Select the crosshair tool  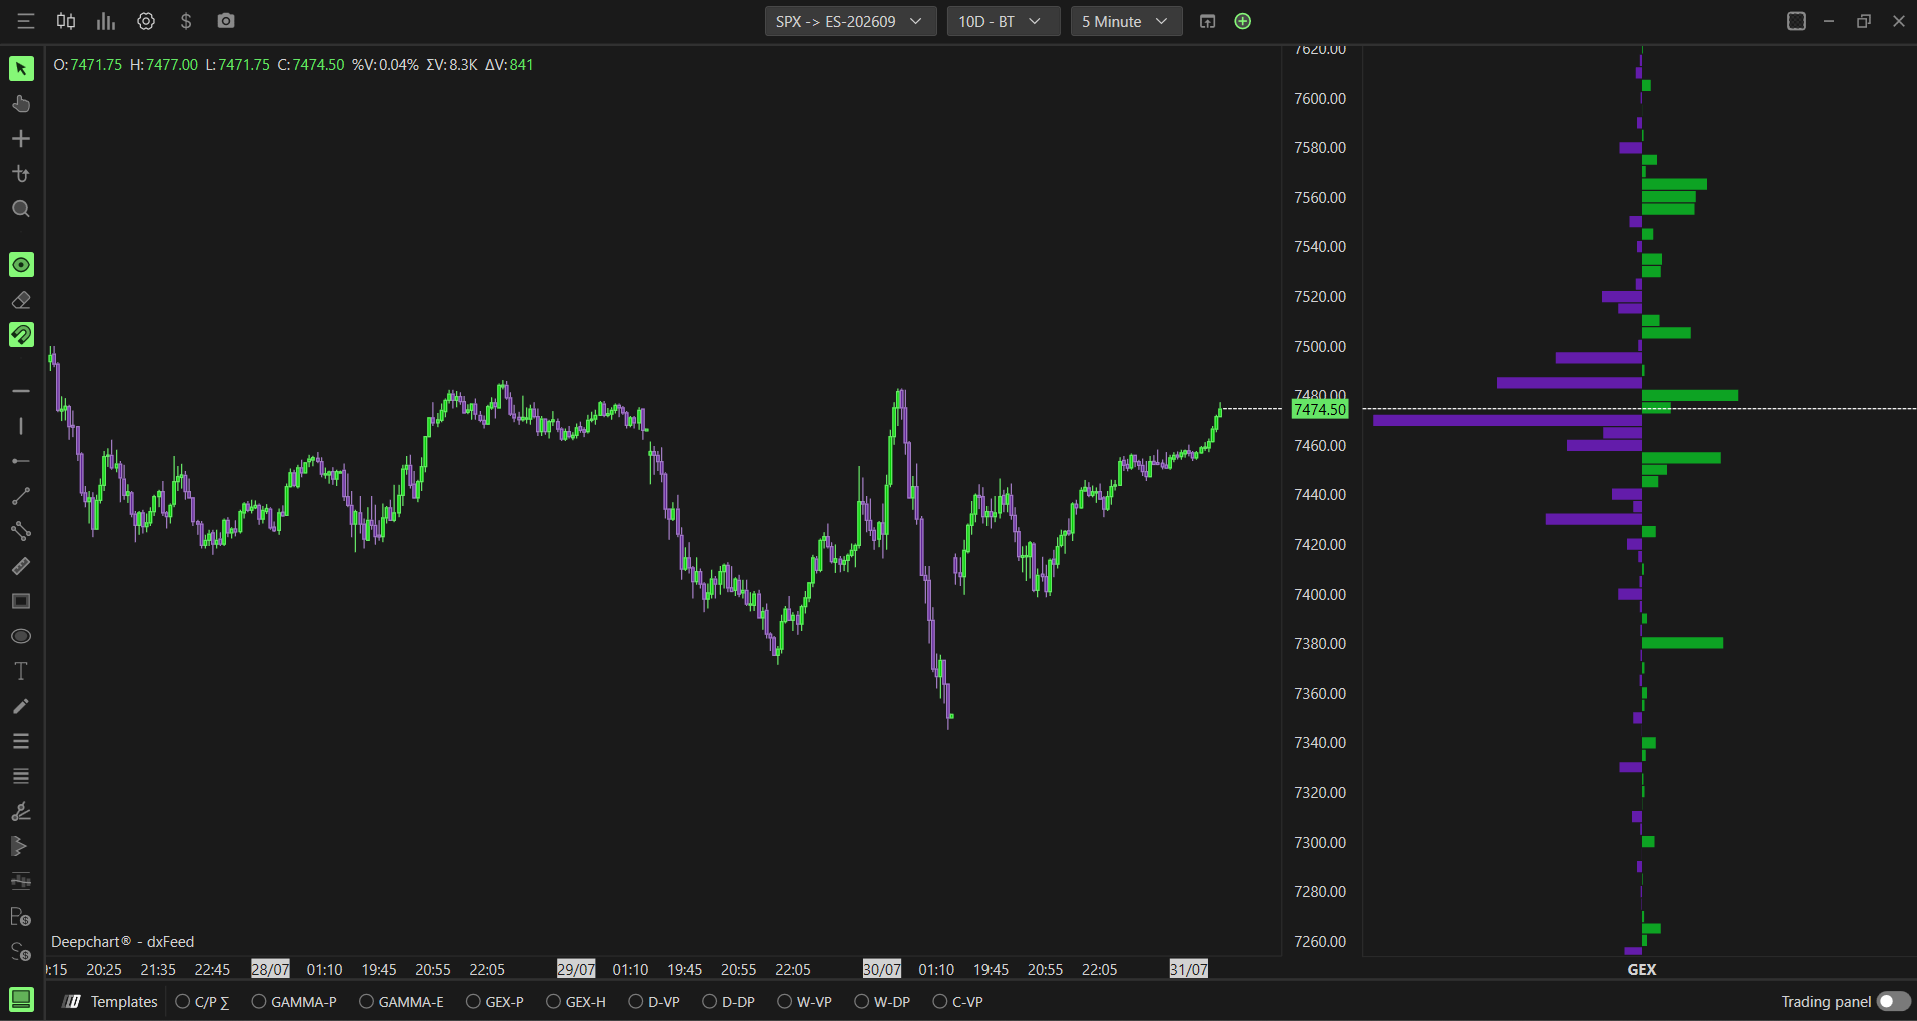coord(21,139)
